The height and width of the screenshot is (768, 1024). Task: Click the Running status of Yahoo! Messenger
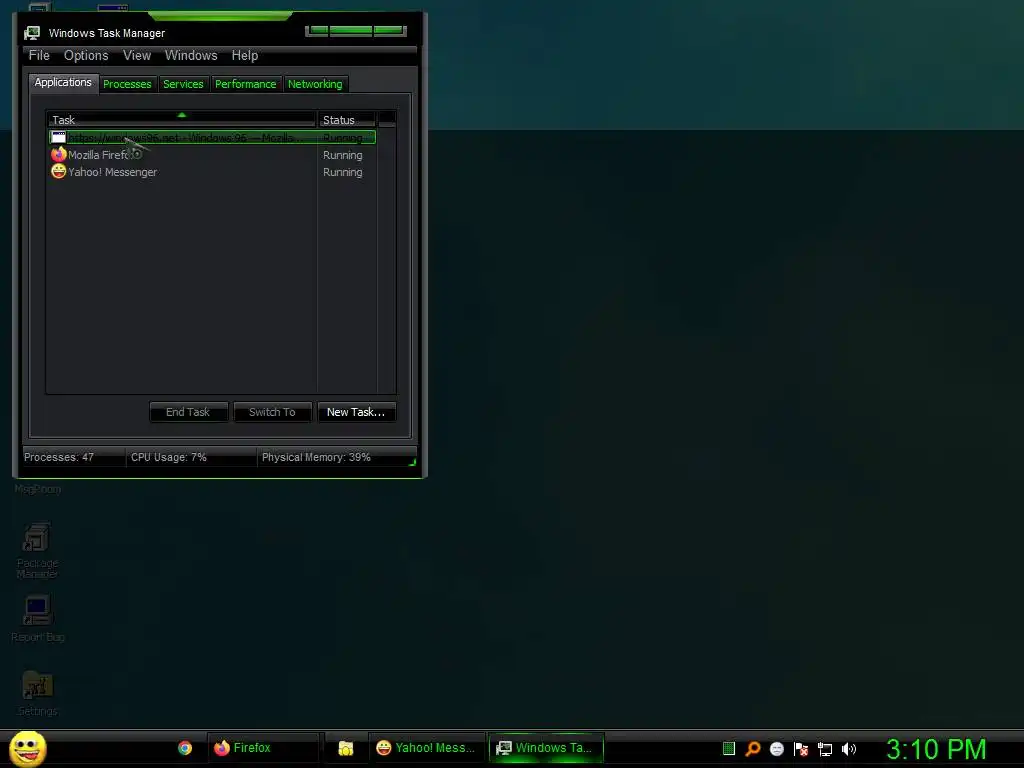tap(343, 172)
